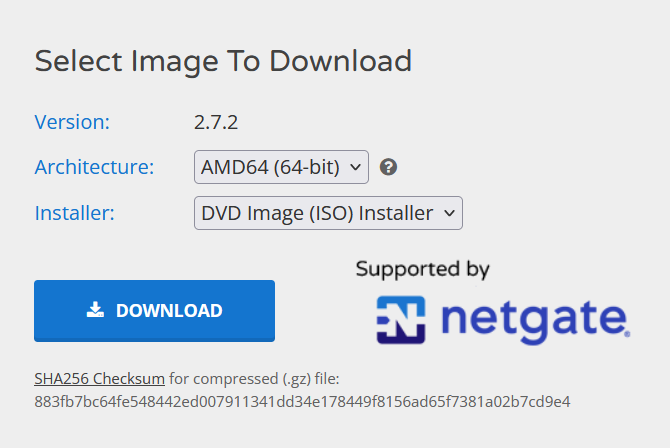Viewport: 670px width, 448px height.
Task: Click the Version label
Action: click(72, 122)
